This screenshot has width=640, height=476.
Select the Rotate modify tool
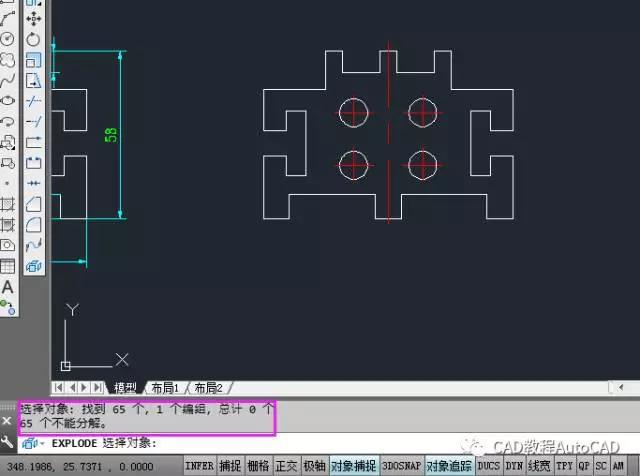(33, 39)
